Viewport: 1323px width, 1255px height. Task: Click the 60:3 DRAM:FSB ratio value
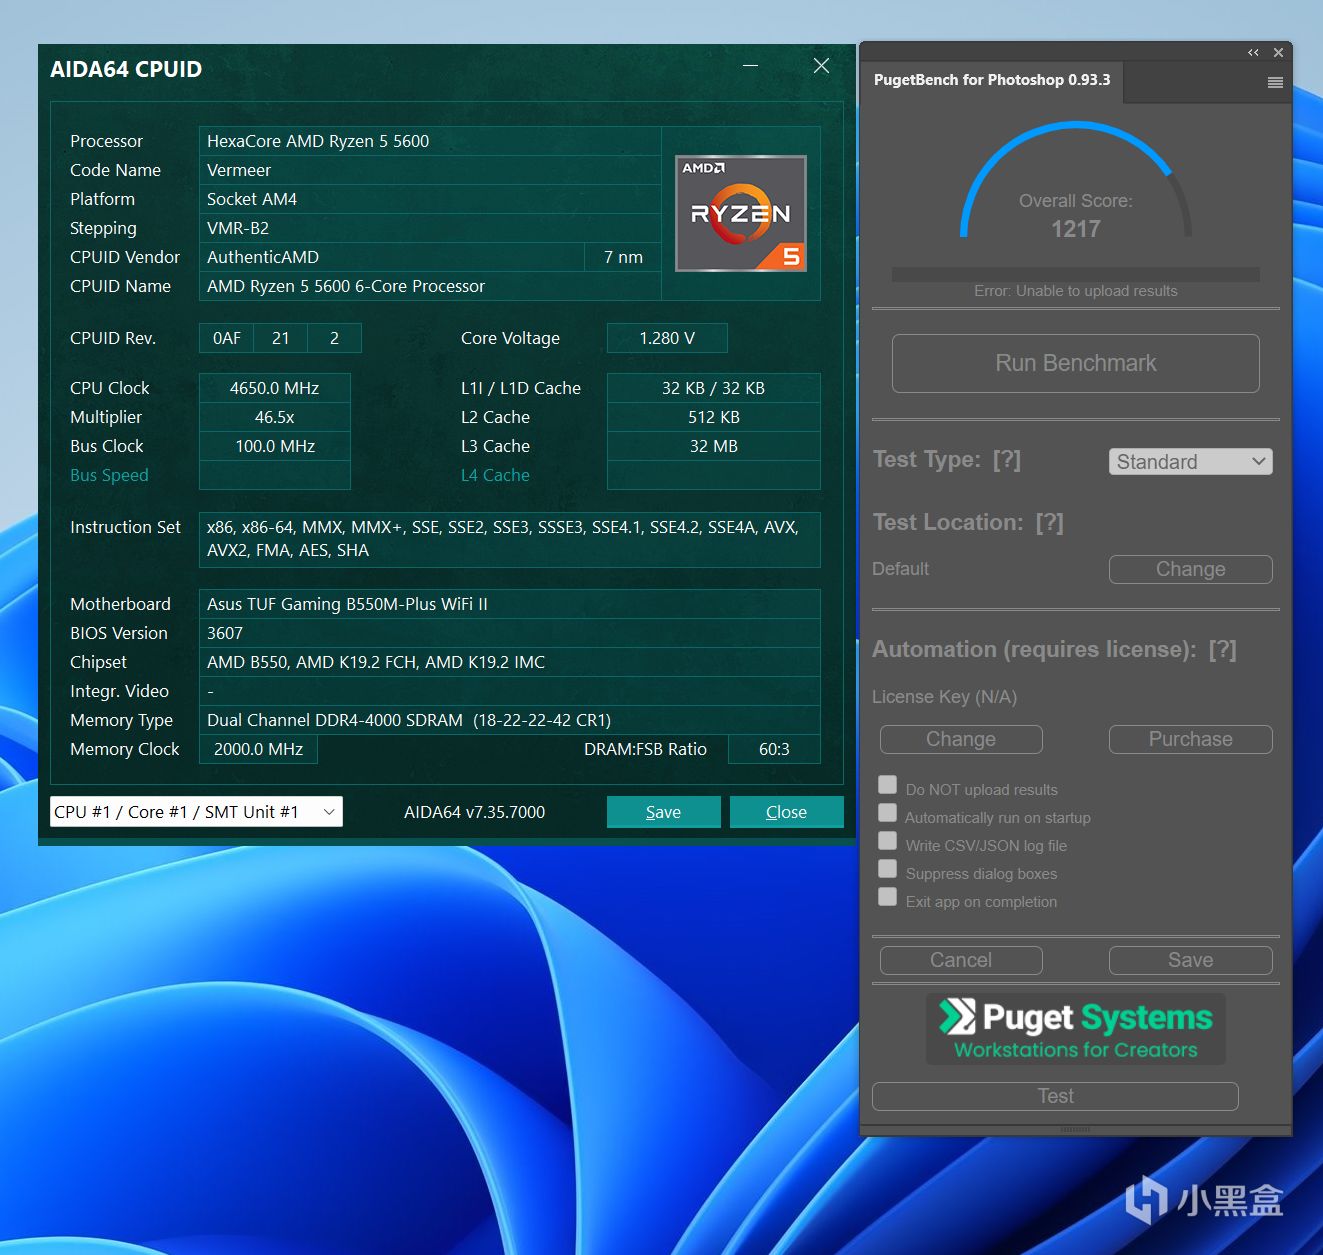(774, 749)
